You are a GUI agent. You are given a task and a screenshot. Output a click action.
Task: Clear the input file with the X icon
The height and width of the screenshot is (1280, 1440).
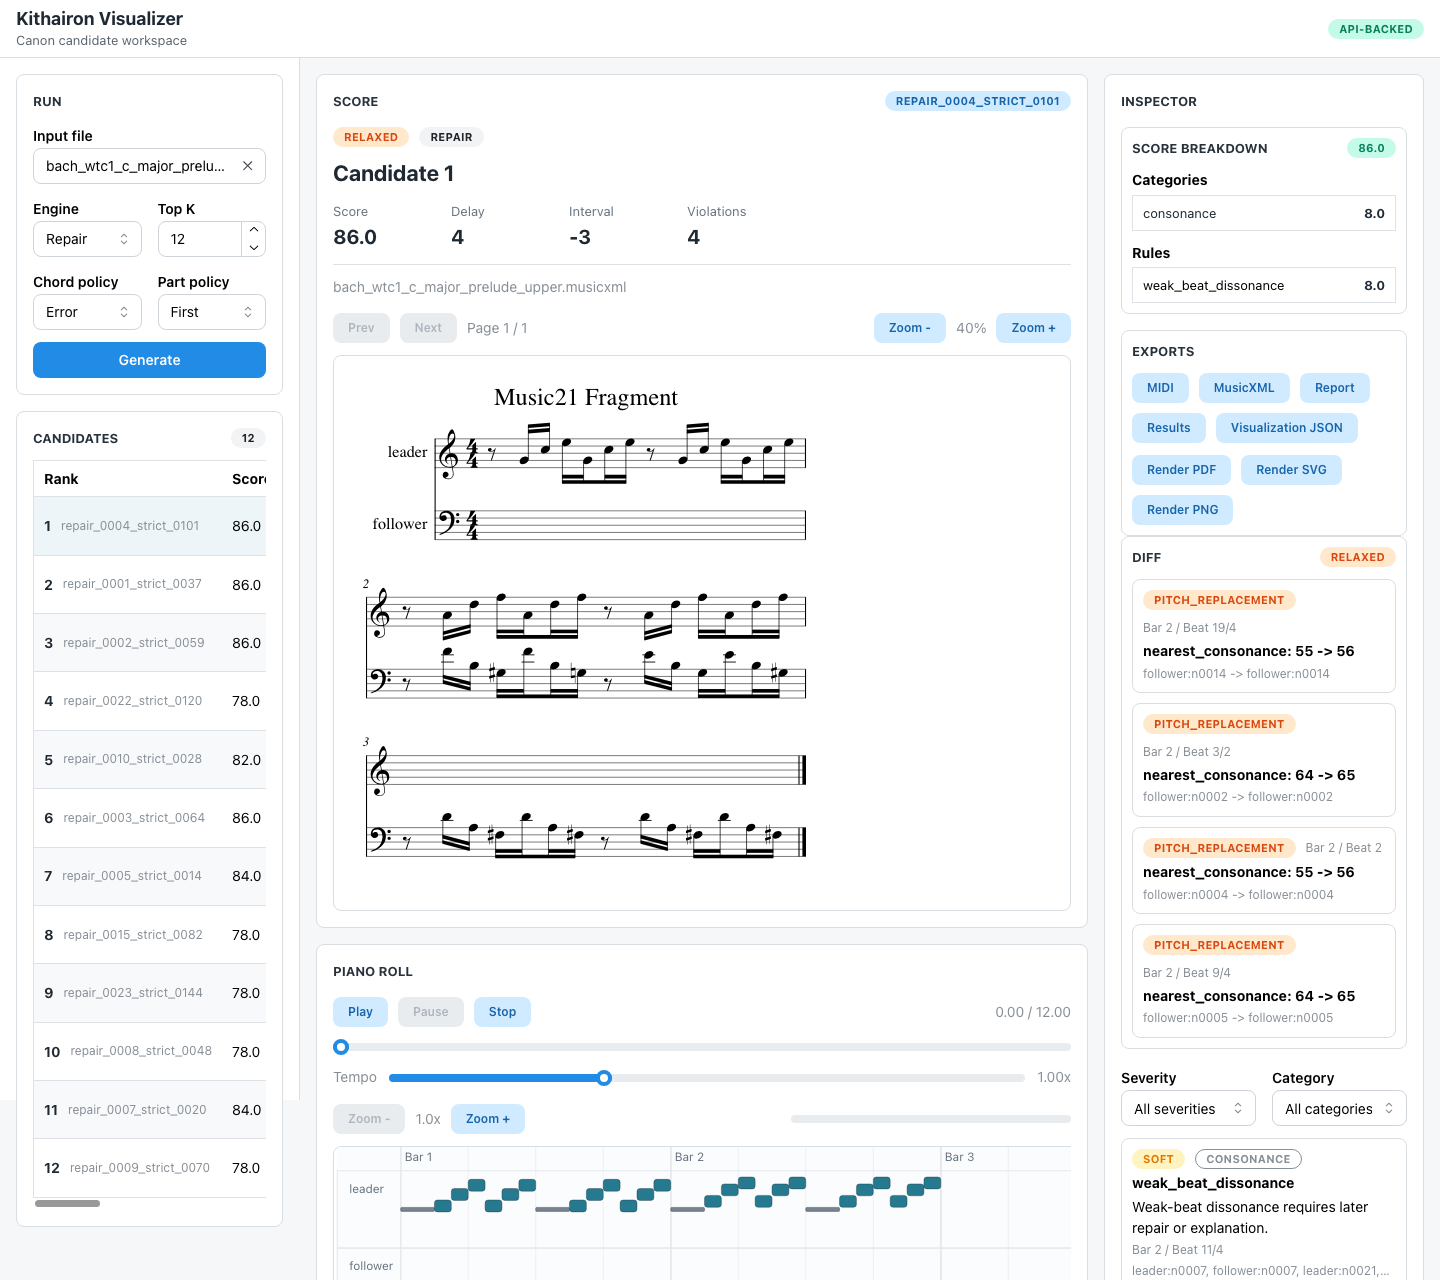pos(247,166)
